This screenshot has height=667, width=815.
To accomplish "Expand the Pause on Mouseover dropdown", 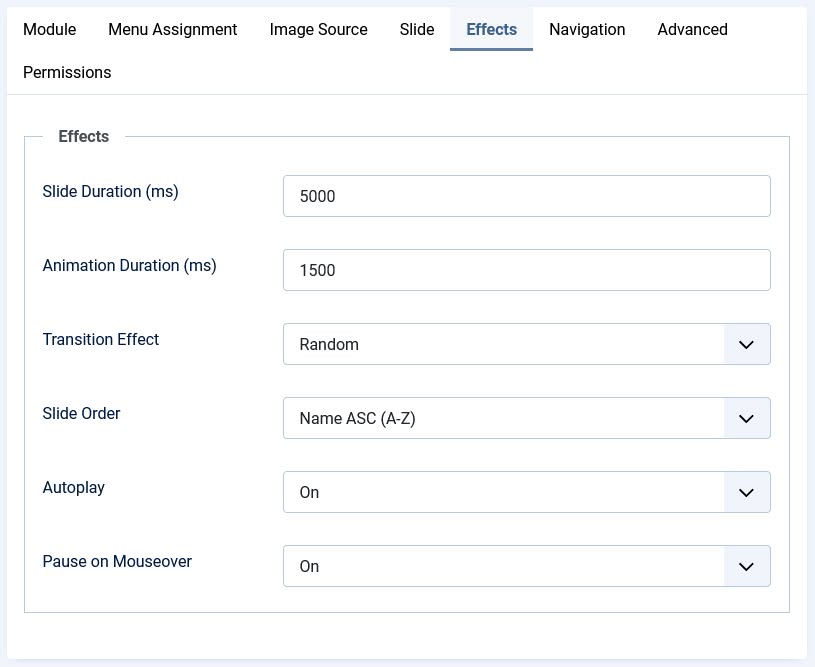I will [x=527, y=566].
